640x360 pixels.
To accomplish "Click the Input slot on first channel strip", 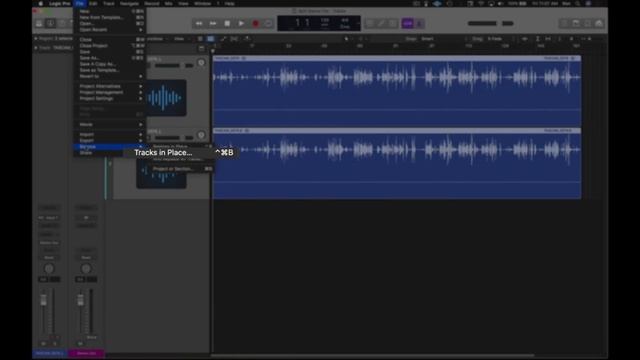I will point(49,218).
